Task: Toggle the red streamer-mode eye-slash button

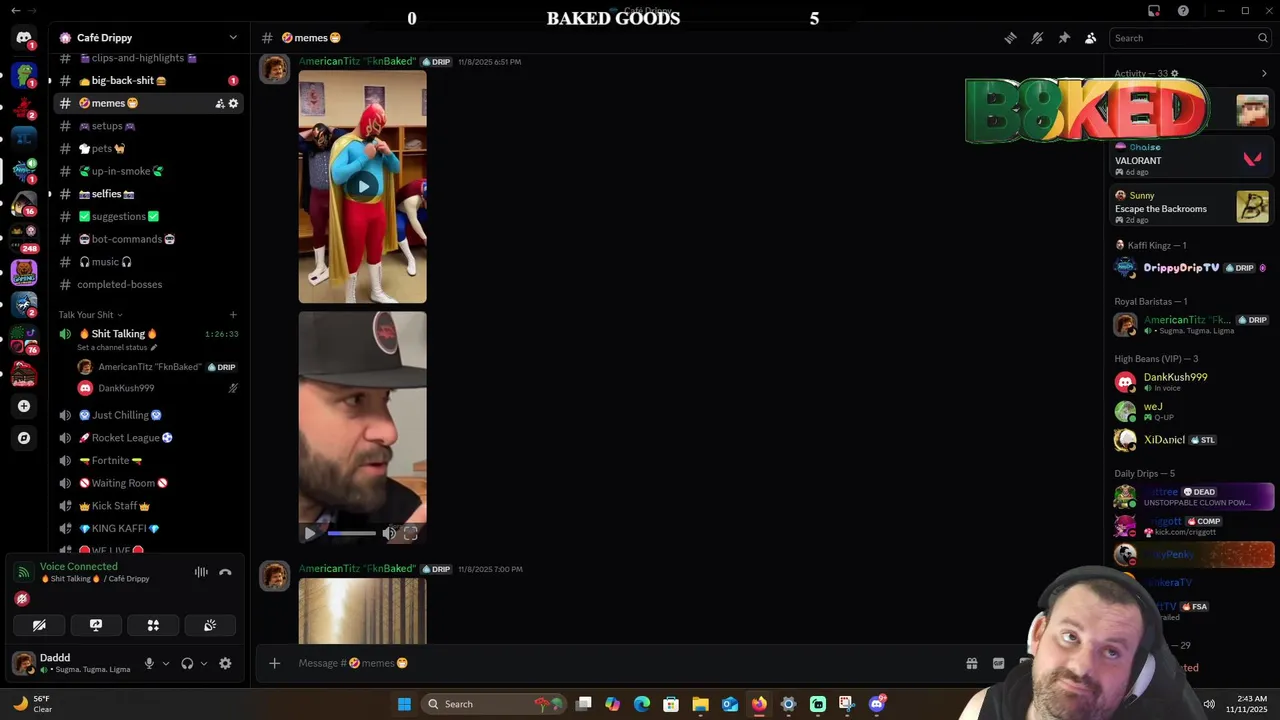Action: click(22, 599)
